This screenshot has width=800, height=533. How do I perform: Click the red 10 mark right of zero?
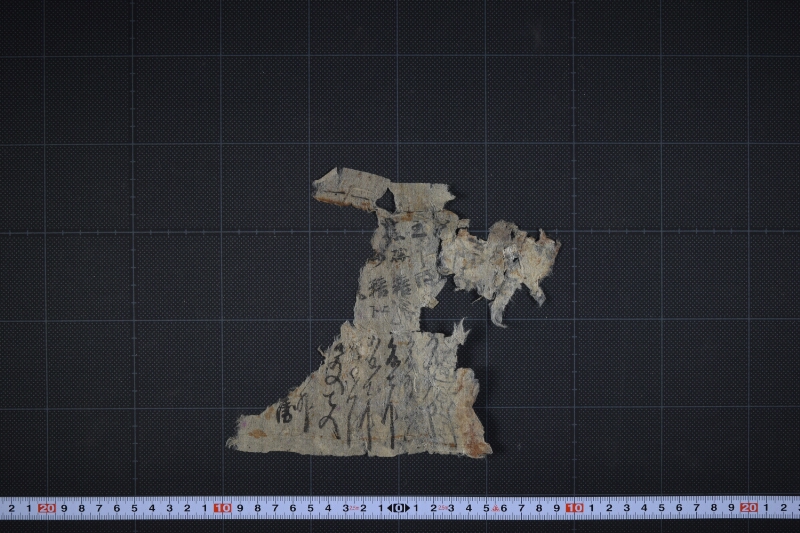(x=574, y=508)
